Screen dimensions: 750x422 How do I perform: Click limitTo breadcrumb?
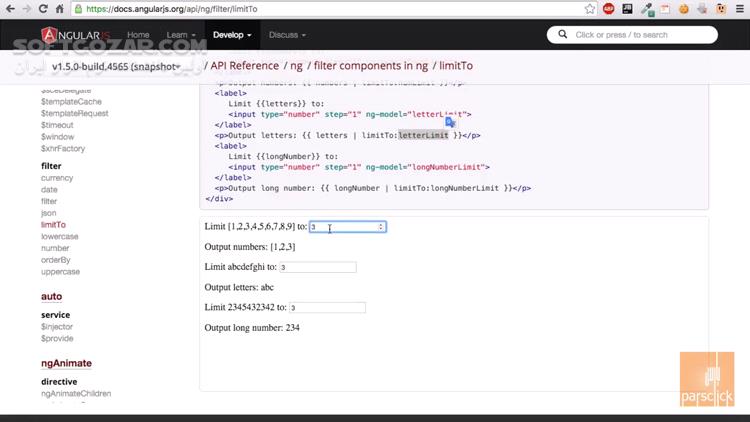coord(456,66)
